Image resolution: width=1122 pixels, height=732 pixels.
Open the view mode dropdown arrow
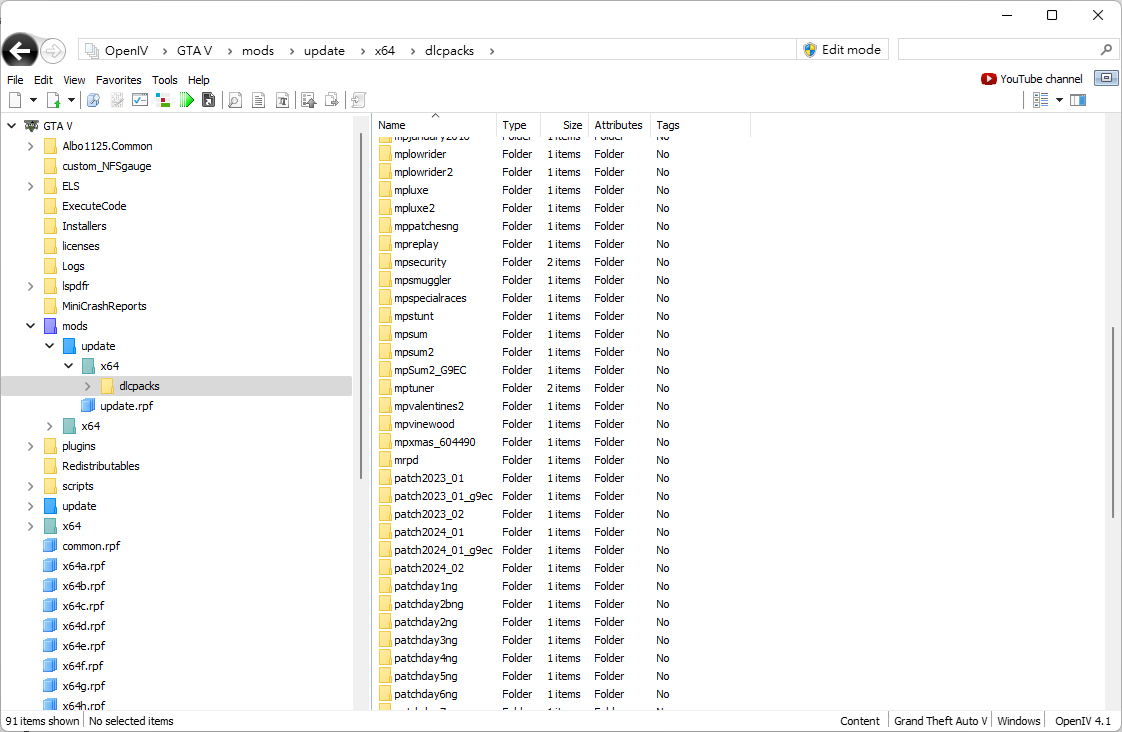(1059, 100)
